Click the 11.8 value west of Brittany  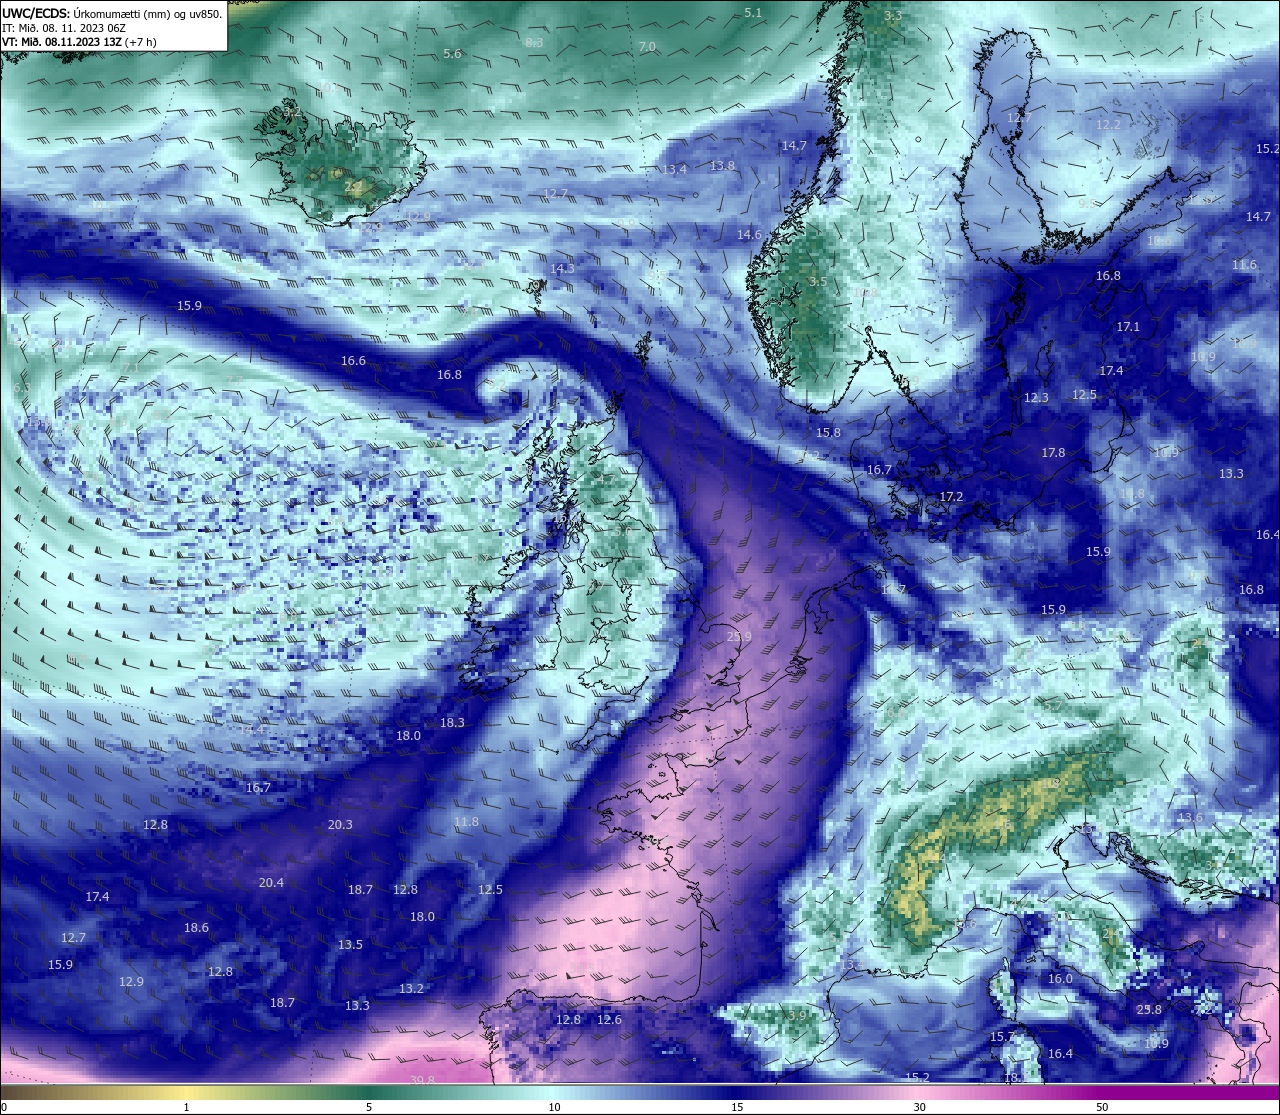click(466, 822)
